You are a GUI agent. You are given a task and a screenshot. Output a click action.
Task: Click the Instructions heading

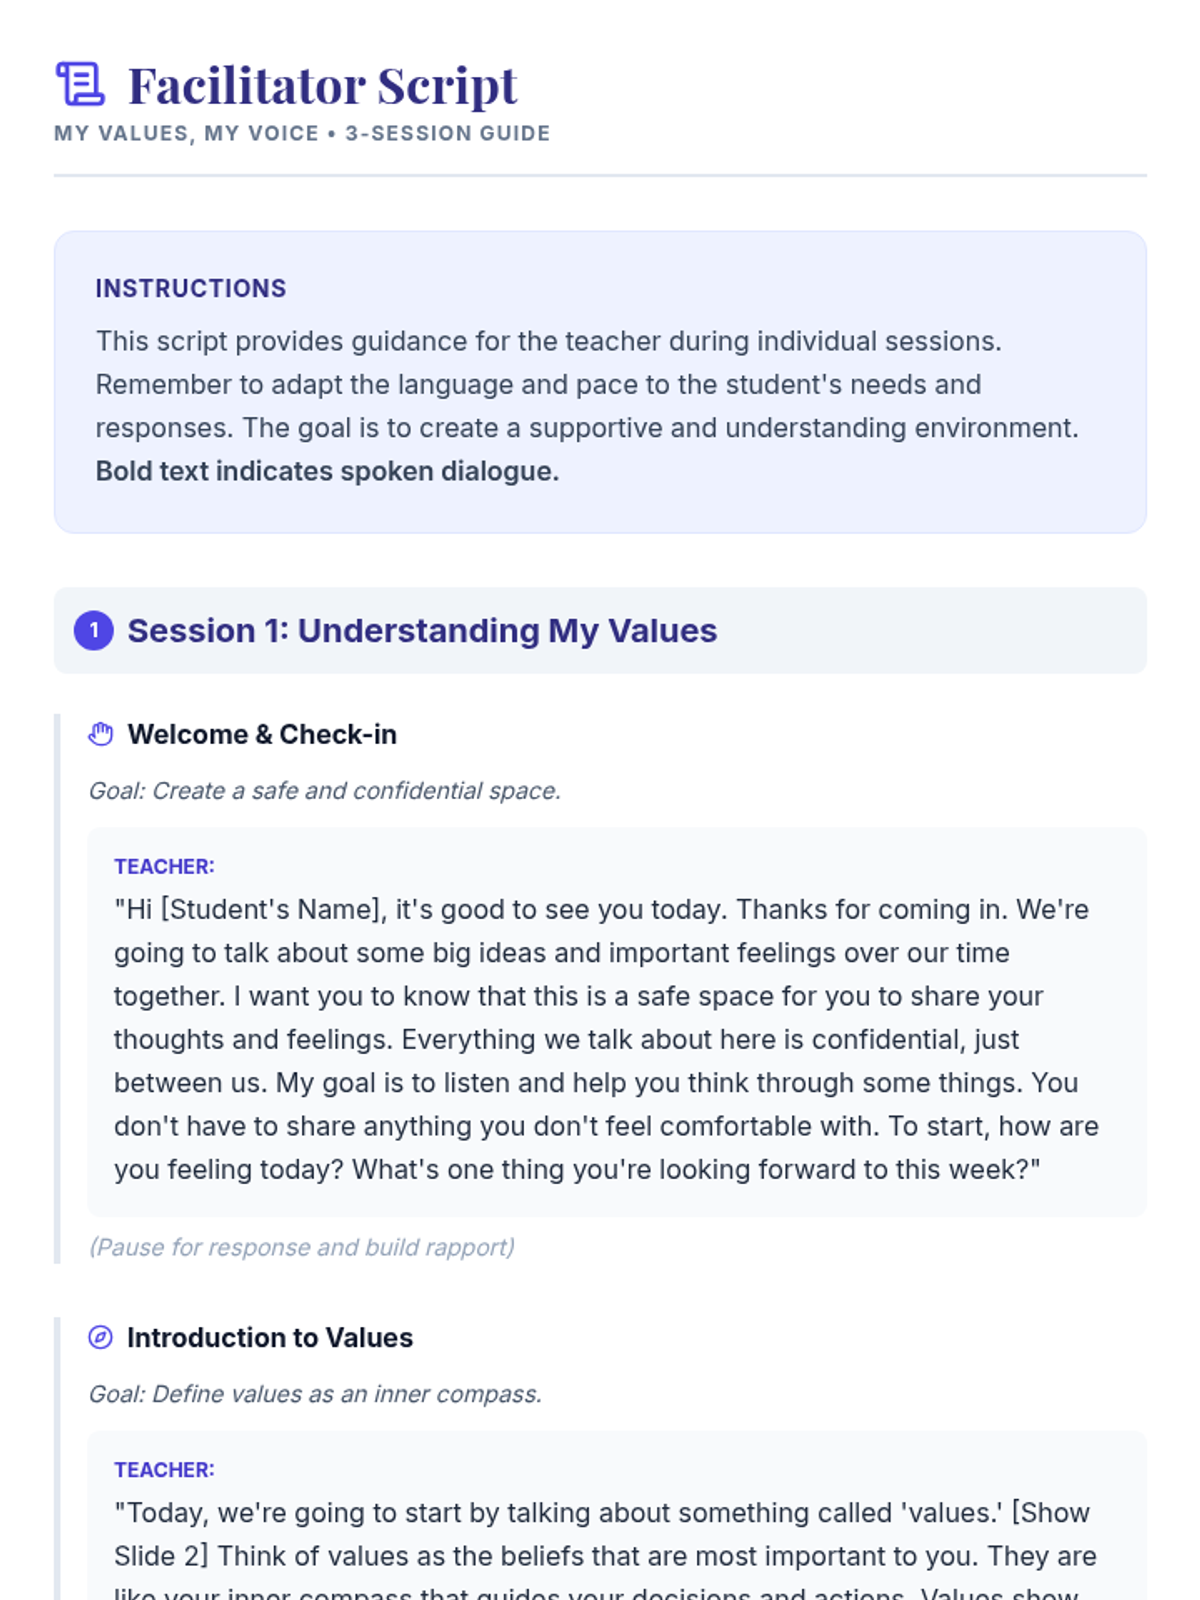191,288
